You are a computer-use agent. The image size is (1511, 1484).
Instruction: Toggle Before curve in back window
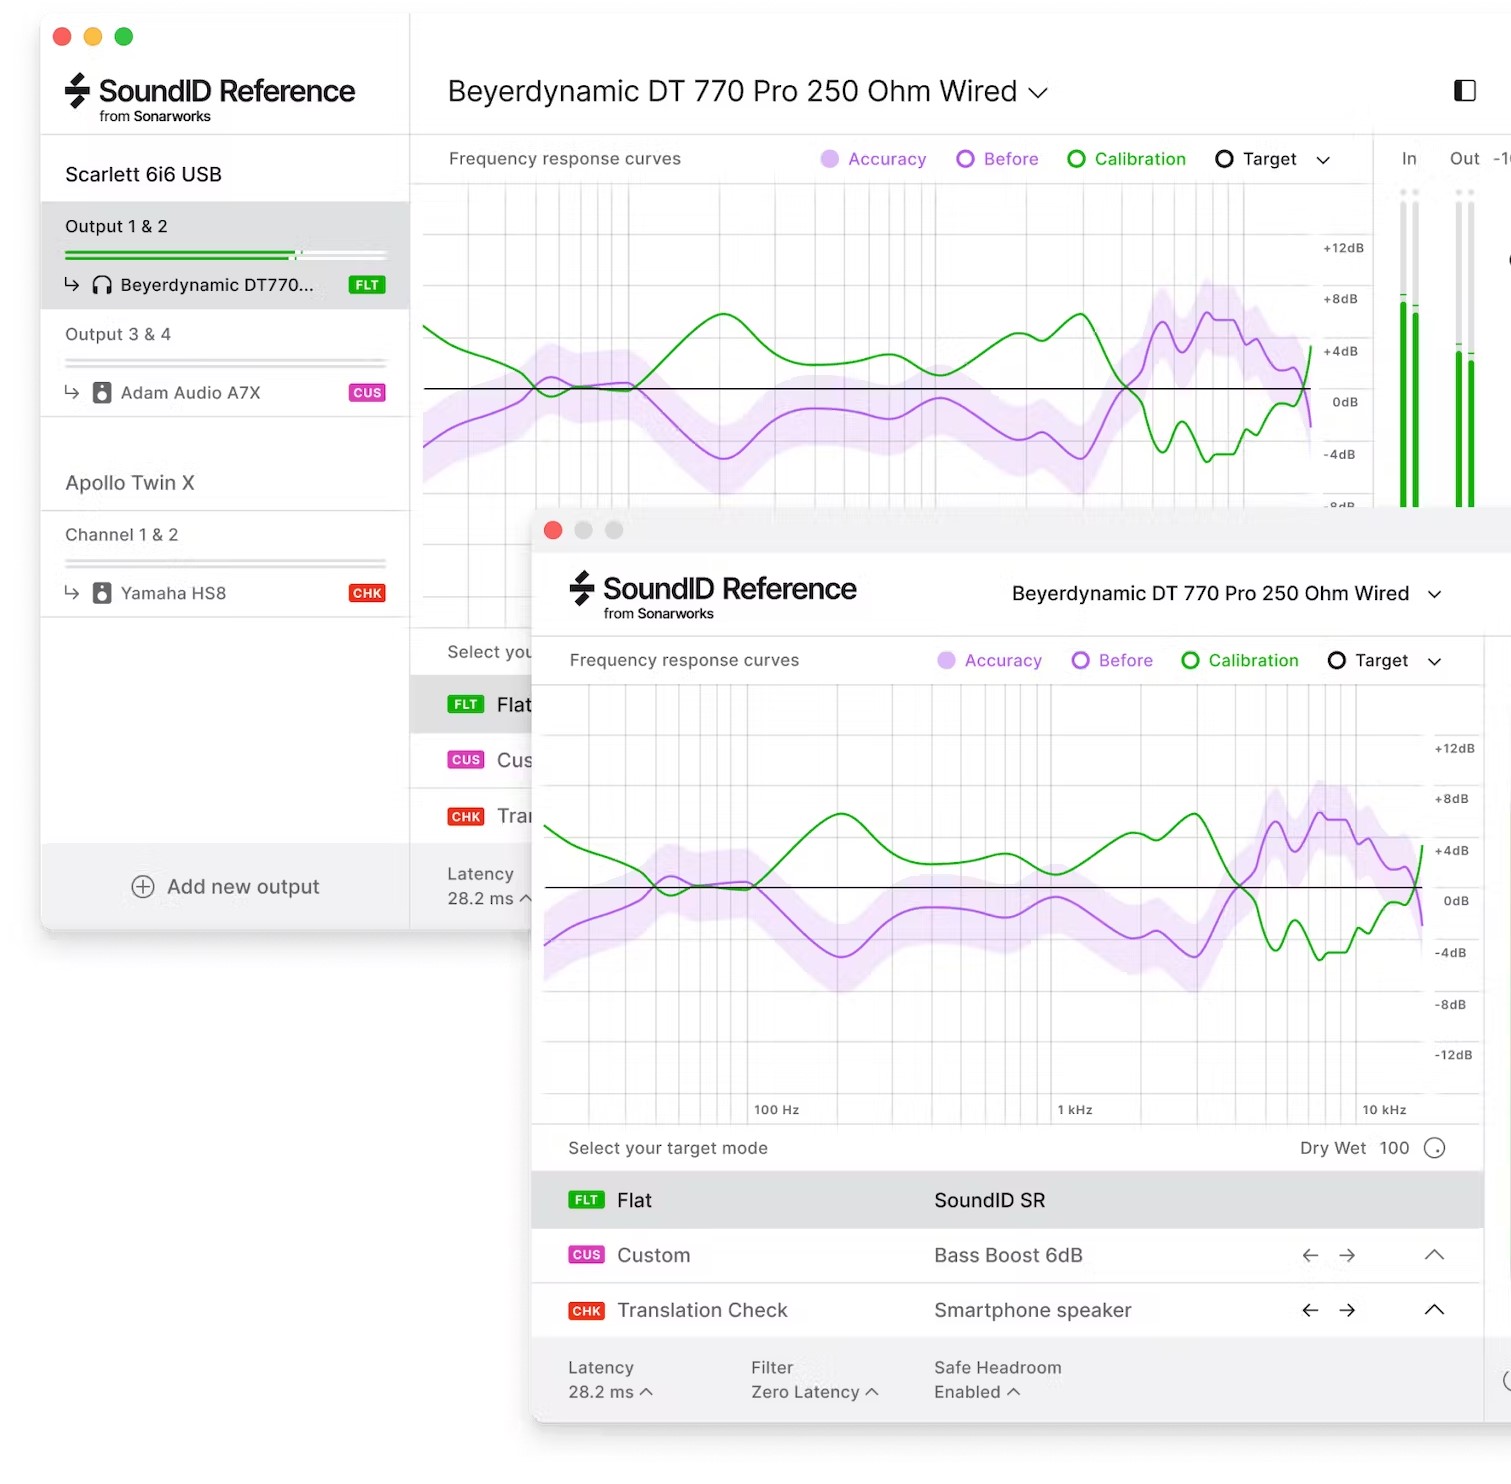click(x=997, y=159)
